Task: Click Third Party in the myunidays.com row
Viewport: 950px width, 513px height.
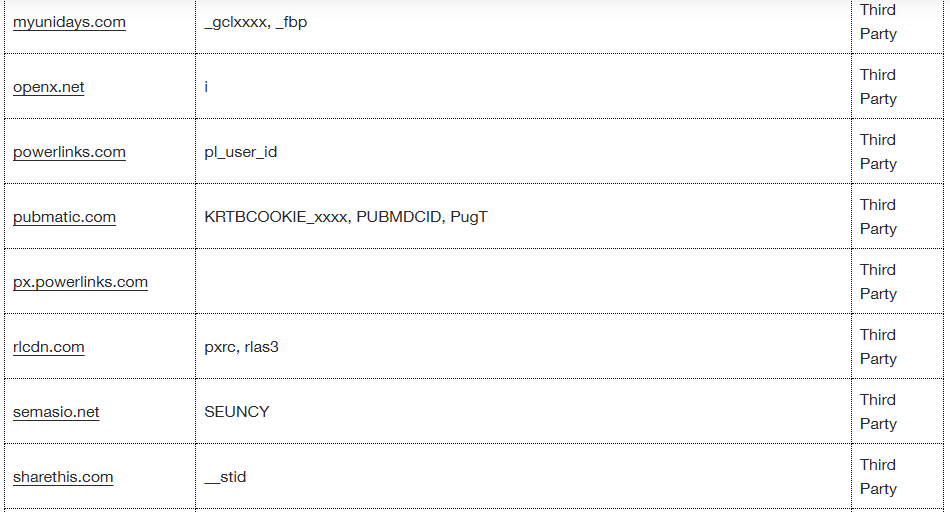Action: point(878,22)
